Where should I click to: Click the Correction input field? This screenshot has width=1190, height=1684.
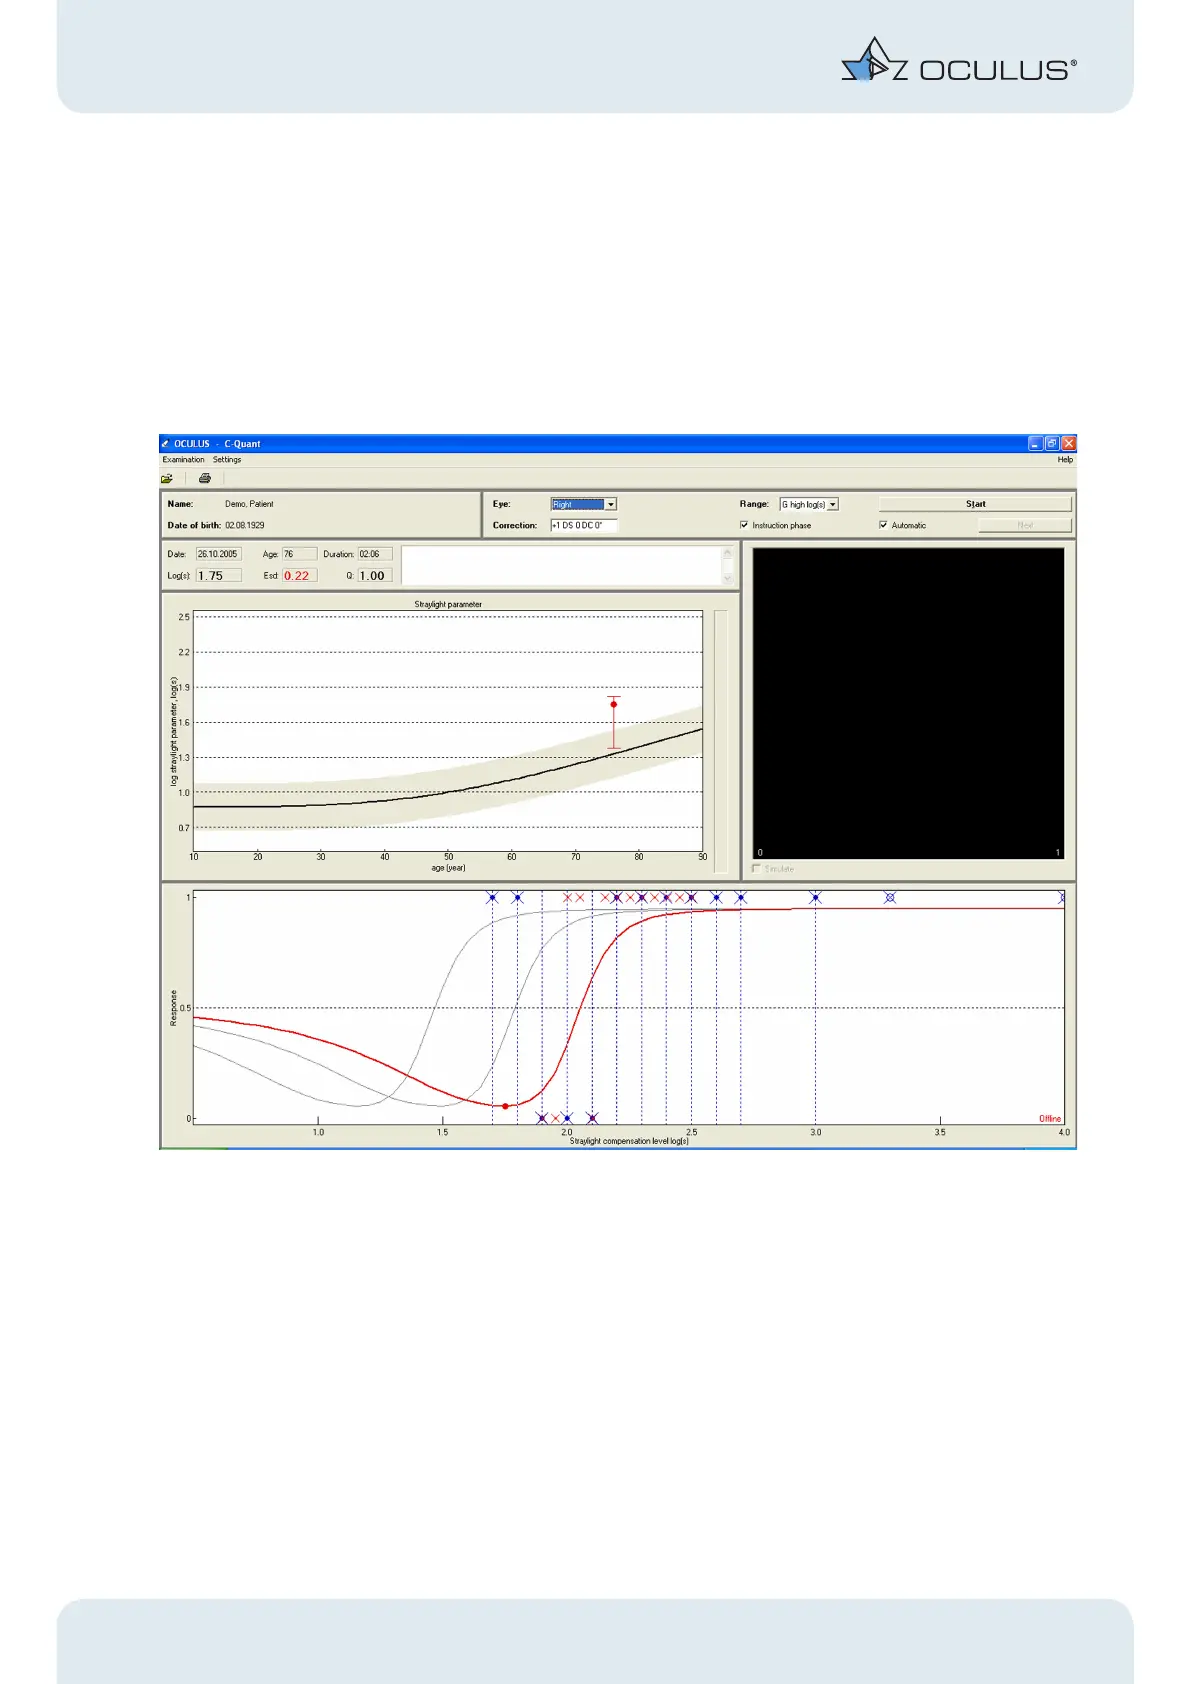pyautogui.click(x=584, y=525)
